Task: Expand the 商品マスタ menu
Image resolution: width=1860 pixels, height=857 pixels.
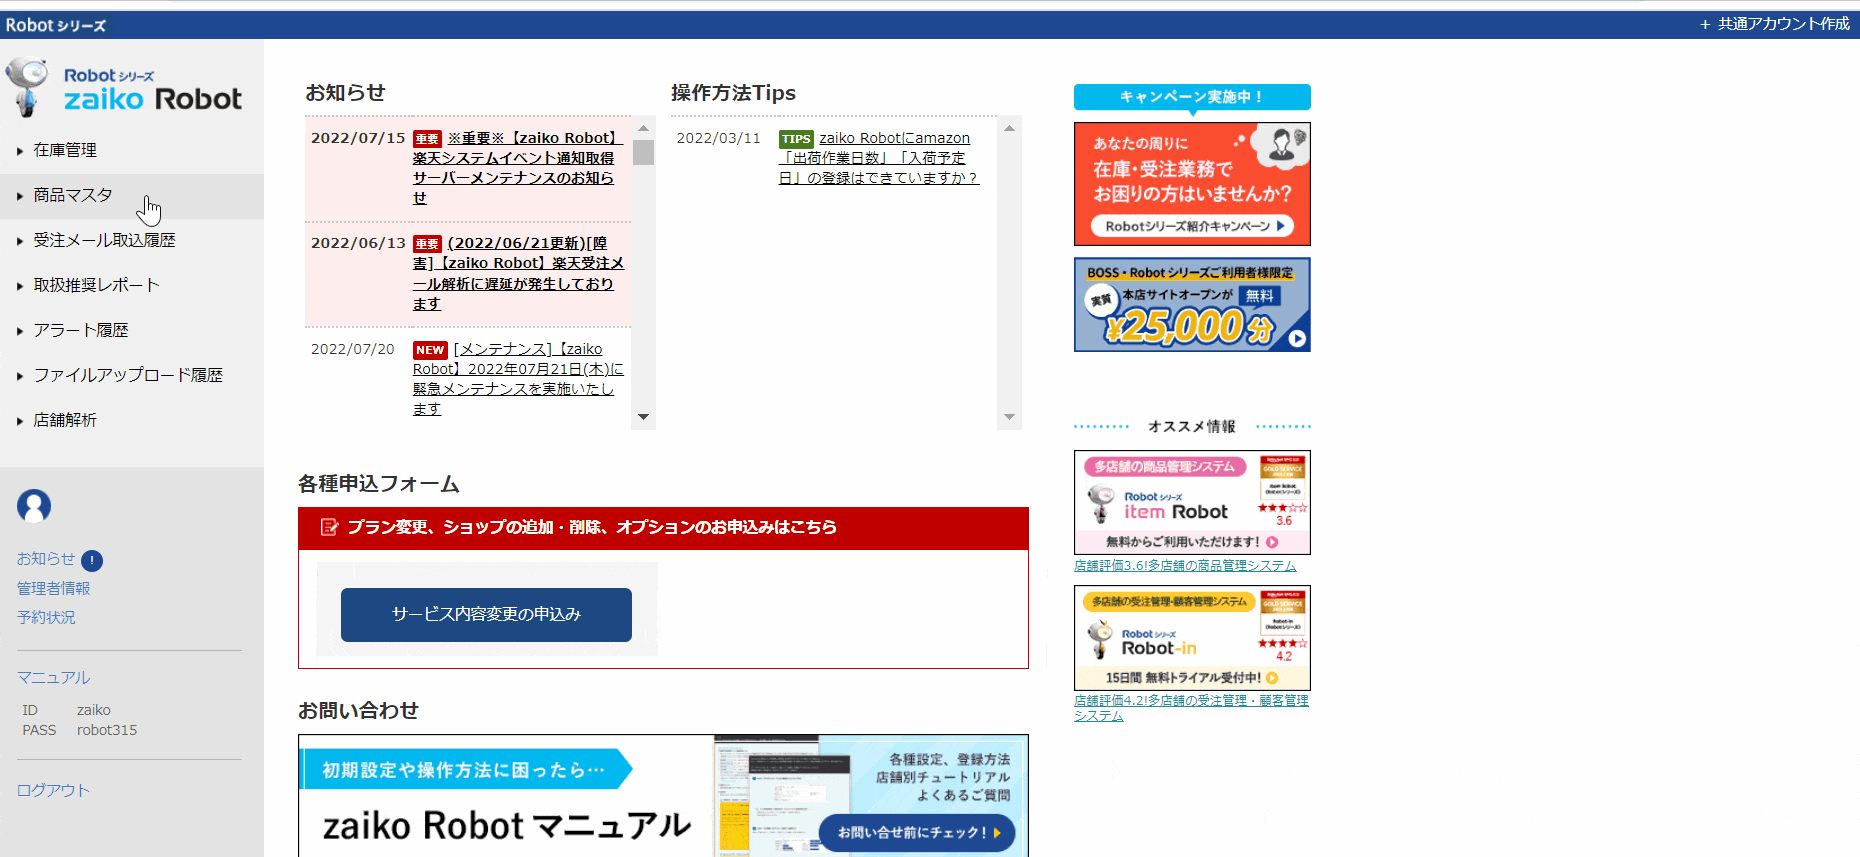Action: (x=73, y=196)
